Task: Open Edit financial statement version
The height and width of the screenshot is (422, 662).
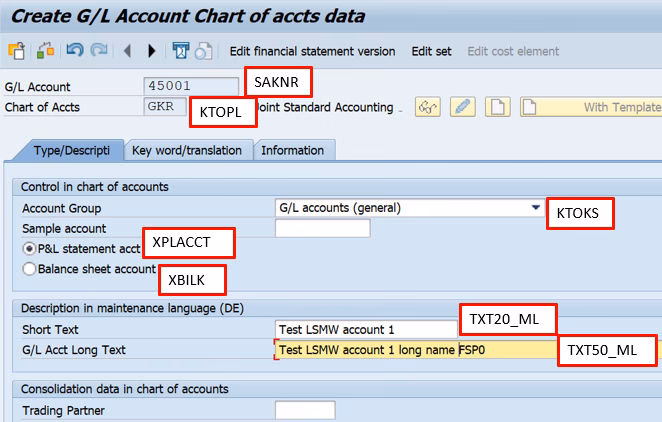Action: click(312, 51)
